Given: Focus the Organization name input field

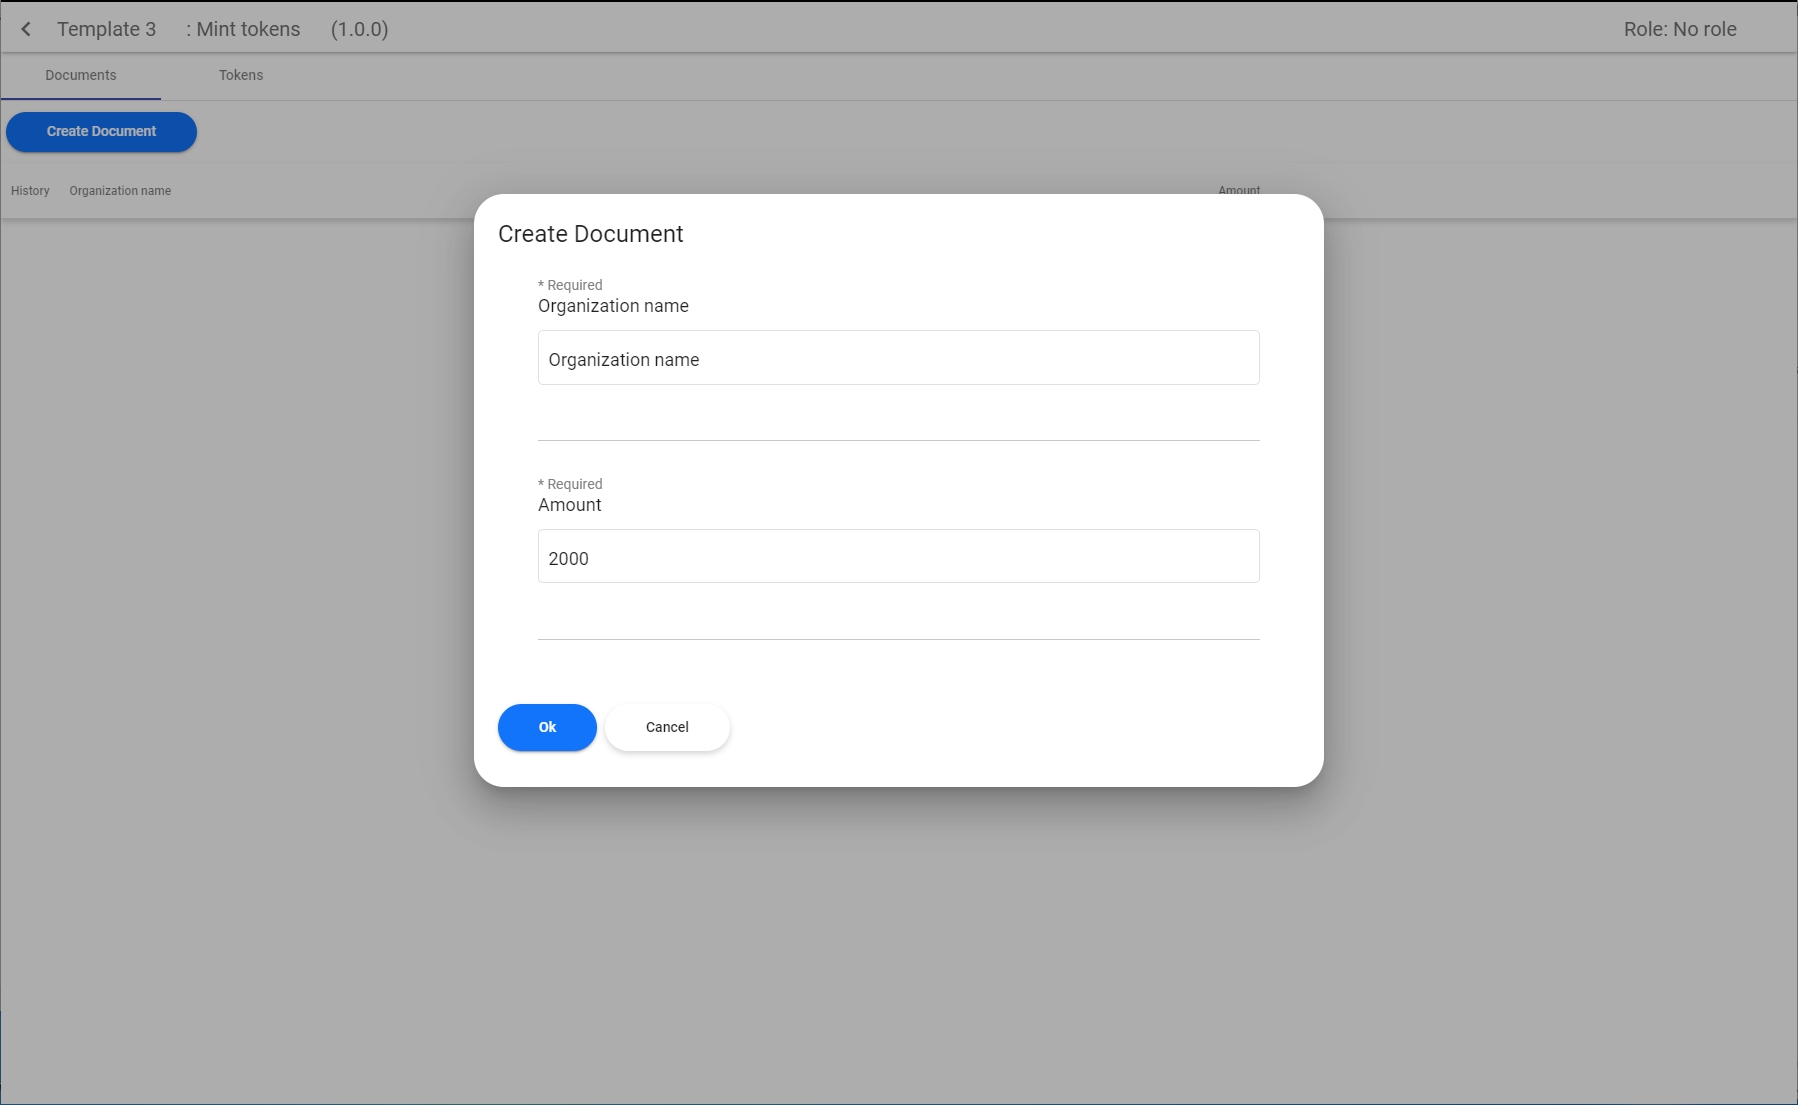Looking at the screenshot, I should tap(898, 358).
